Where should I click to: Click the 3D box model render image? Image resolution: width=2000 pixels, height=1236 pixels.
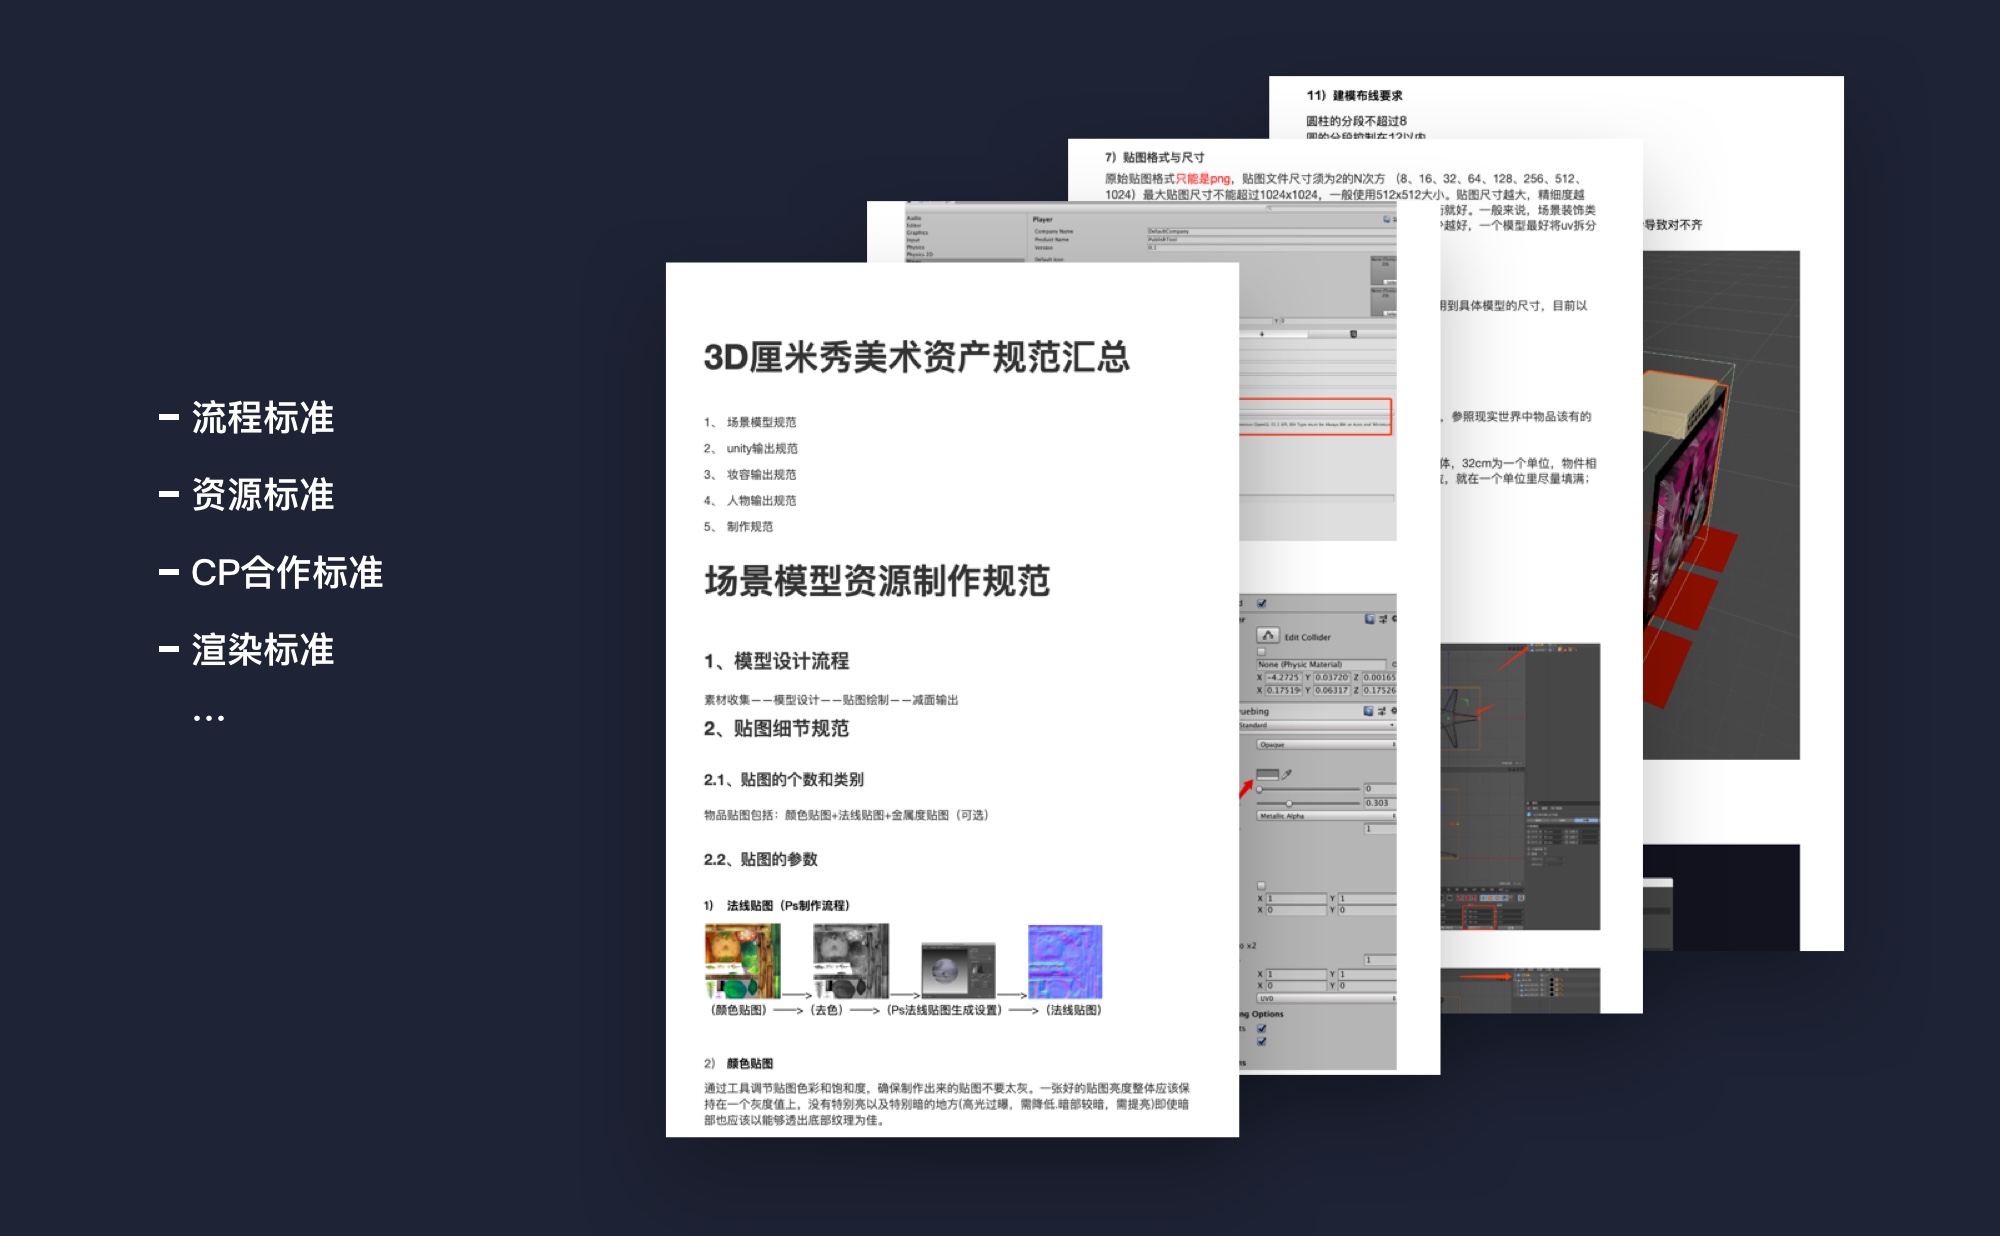(1721, 505)
